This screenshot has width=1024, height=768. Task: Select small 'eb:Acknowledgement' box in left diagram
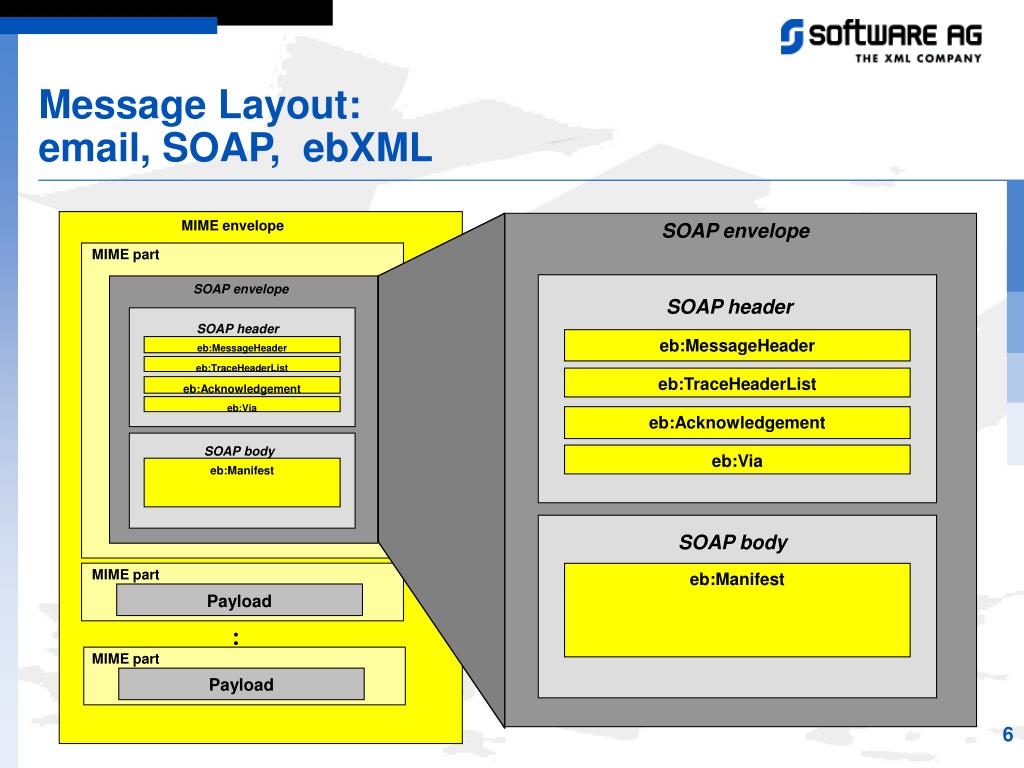pos(242,385)
